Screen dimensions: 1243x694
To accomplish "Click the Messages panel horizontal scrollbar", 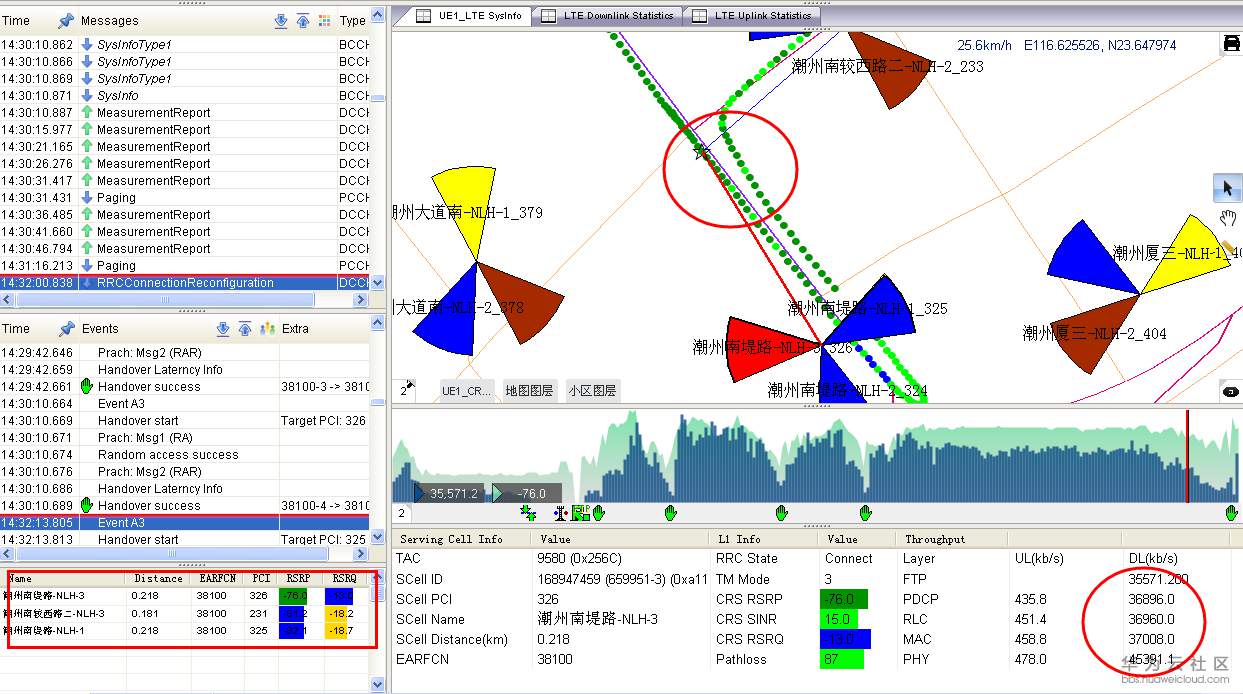I will [x=165, y=300].
